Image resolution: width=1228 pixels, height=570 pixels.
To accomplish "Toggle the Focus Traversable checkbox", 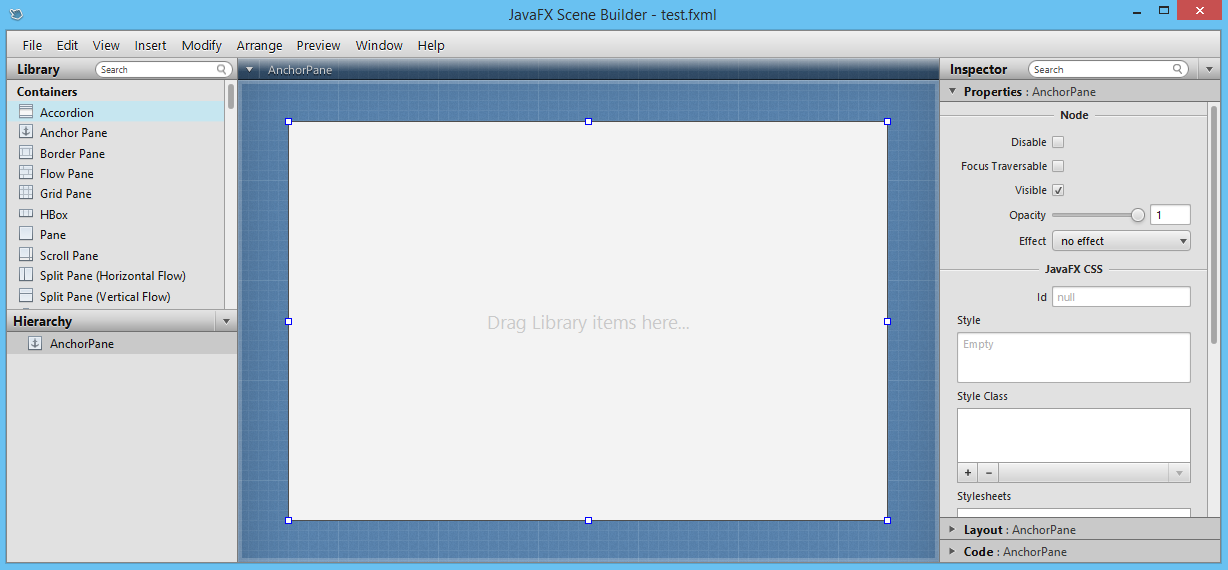I will pyautogui.click(x=1058, y=166).
